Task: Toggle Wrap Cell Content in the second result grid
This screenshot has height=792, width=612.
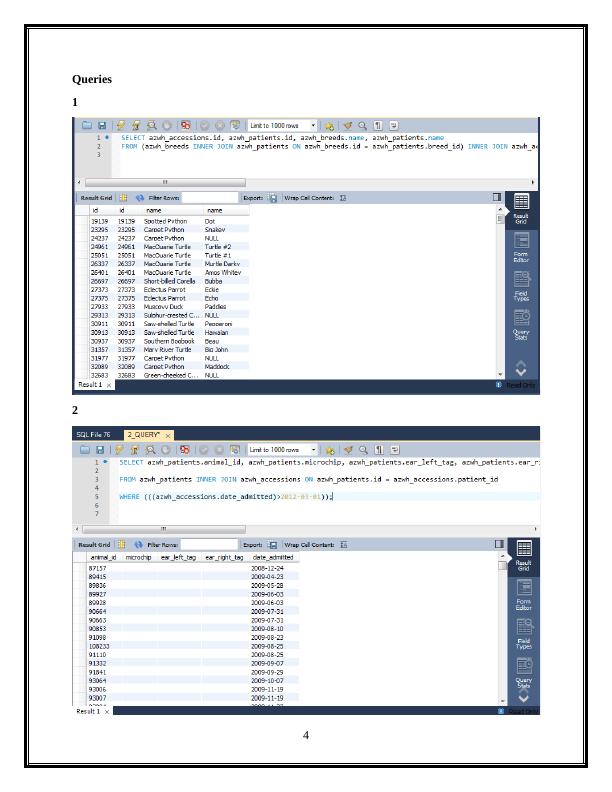Action: click(x=343, y=544)
